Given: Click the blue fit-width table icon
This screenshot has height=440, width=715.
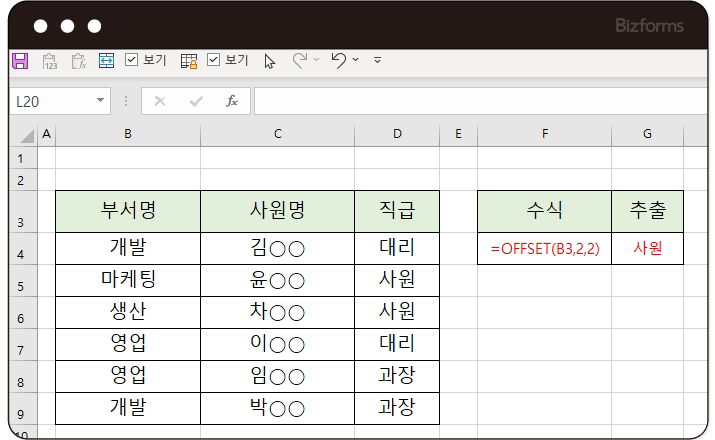Looking at the screenshot, I should click(x=106, y=61).
